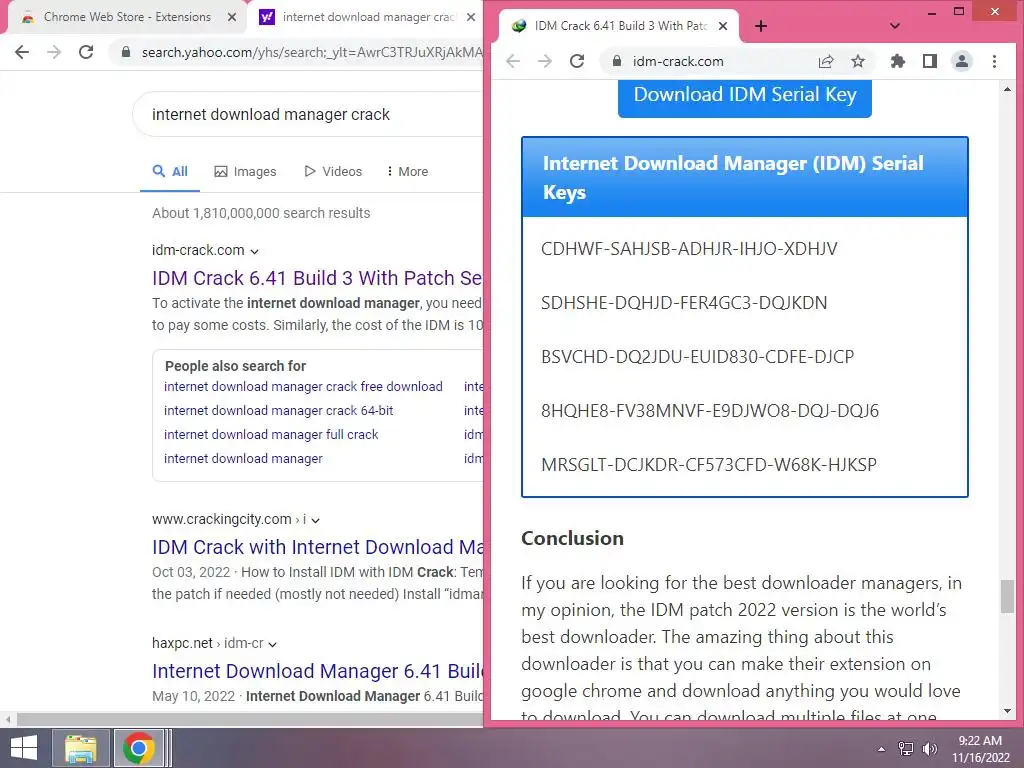Close the internet download manager crack tab

click(471, 17)
